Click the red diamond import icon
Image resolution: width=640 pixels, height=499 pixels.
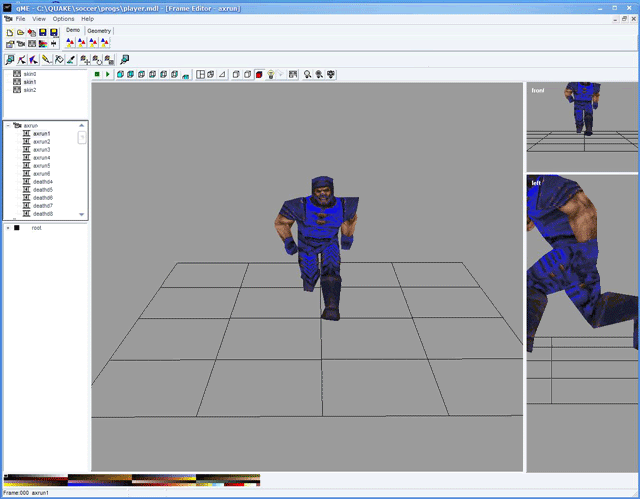click(x=31, y=33)
